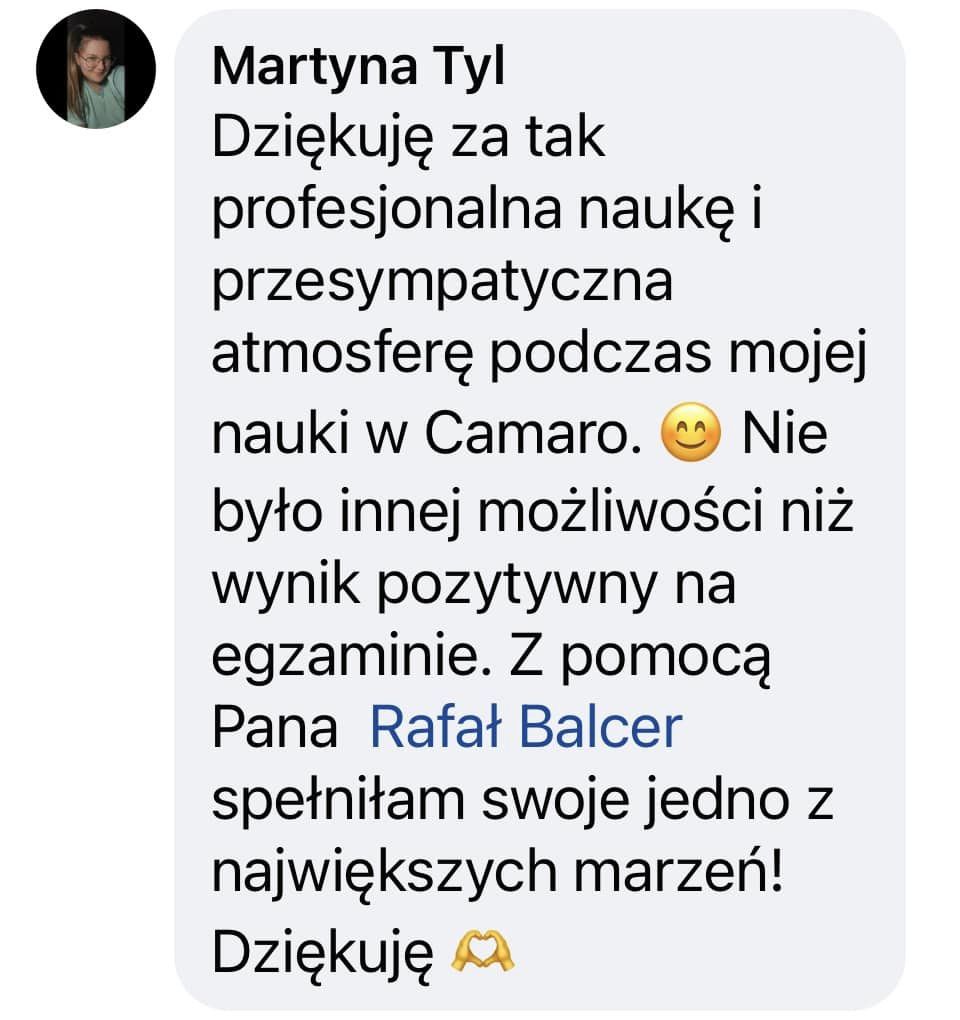Viewport: 960px width, 1020px height.
Task: Click the word podczas in the comment
Action: (x=600, y=356)
